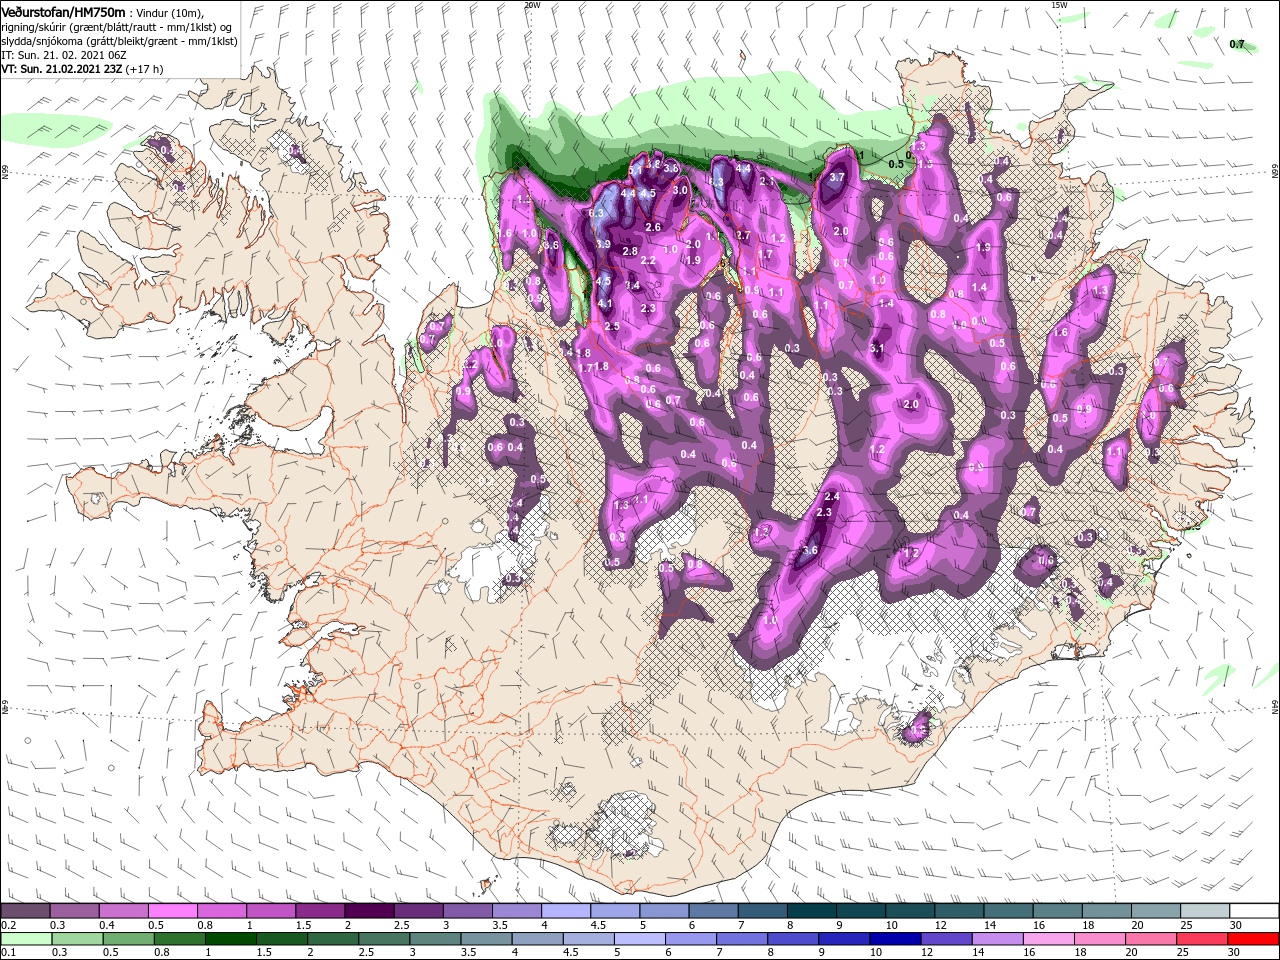This screenshot has height=960, width=1280.
Task: Click the 'VT: Sun. 21.02.2021 23Z (+17 h)' line
Action: (82, 69)
